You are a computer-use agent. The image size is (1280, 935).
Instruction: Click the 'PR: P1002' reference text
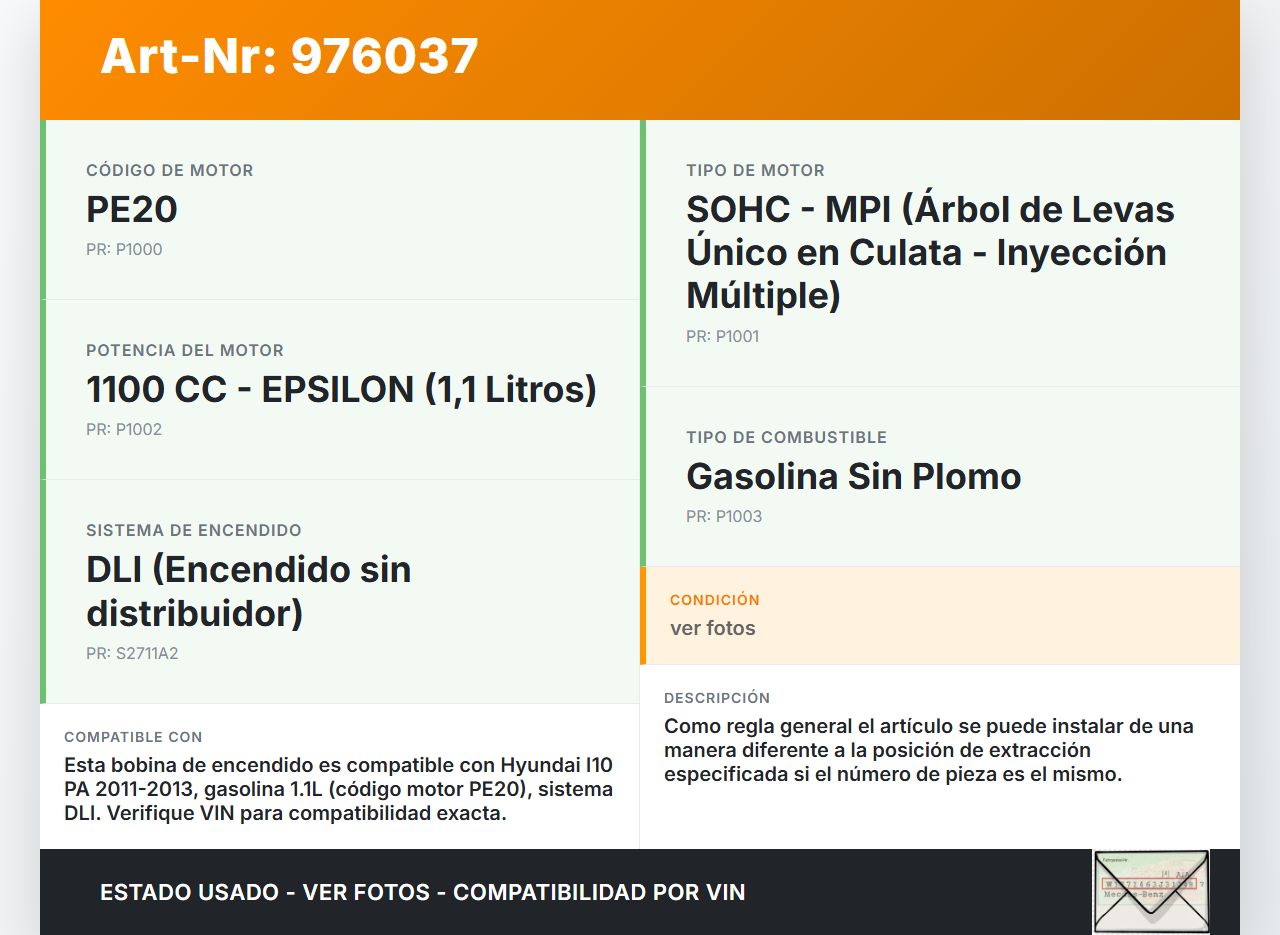pos(124,429)
